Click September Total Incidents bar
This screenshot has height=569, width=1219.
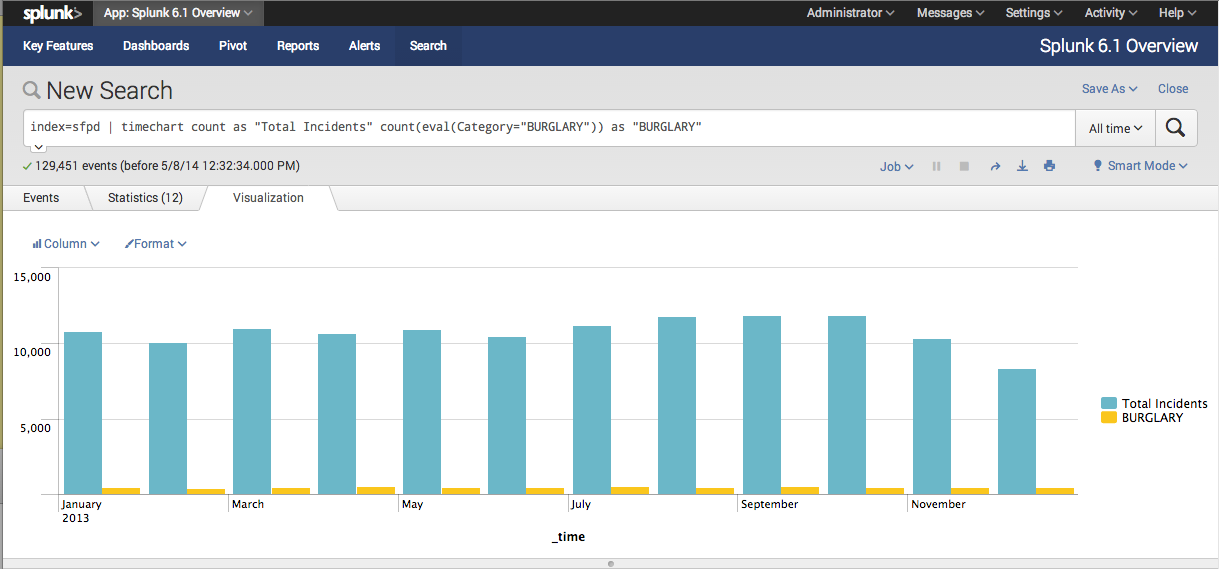(762, 405)
